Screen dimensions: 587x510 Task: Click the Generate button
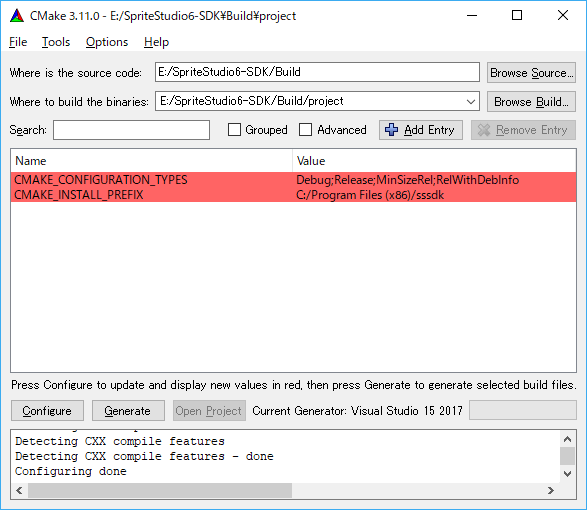click(x=128, y=411)
